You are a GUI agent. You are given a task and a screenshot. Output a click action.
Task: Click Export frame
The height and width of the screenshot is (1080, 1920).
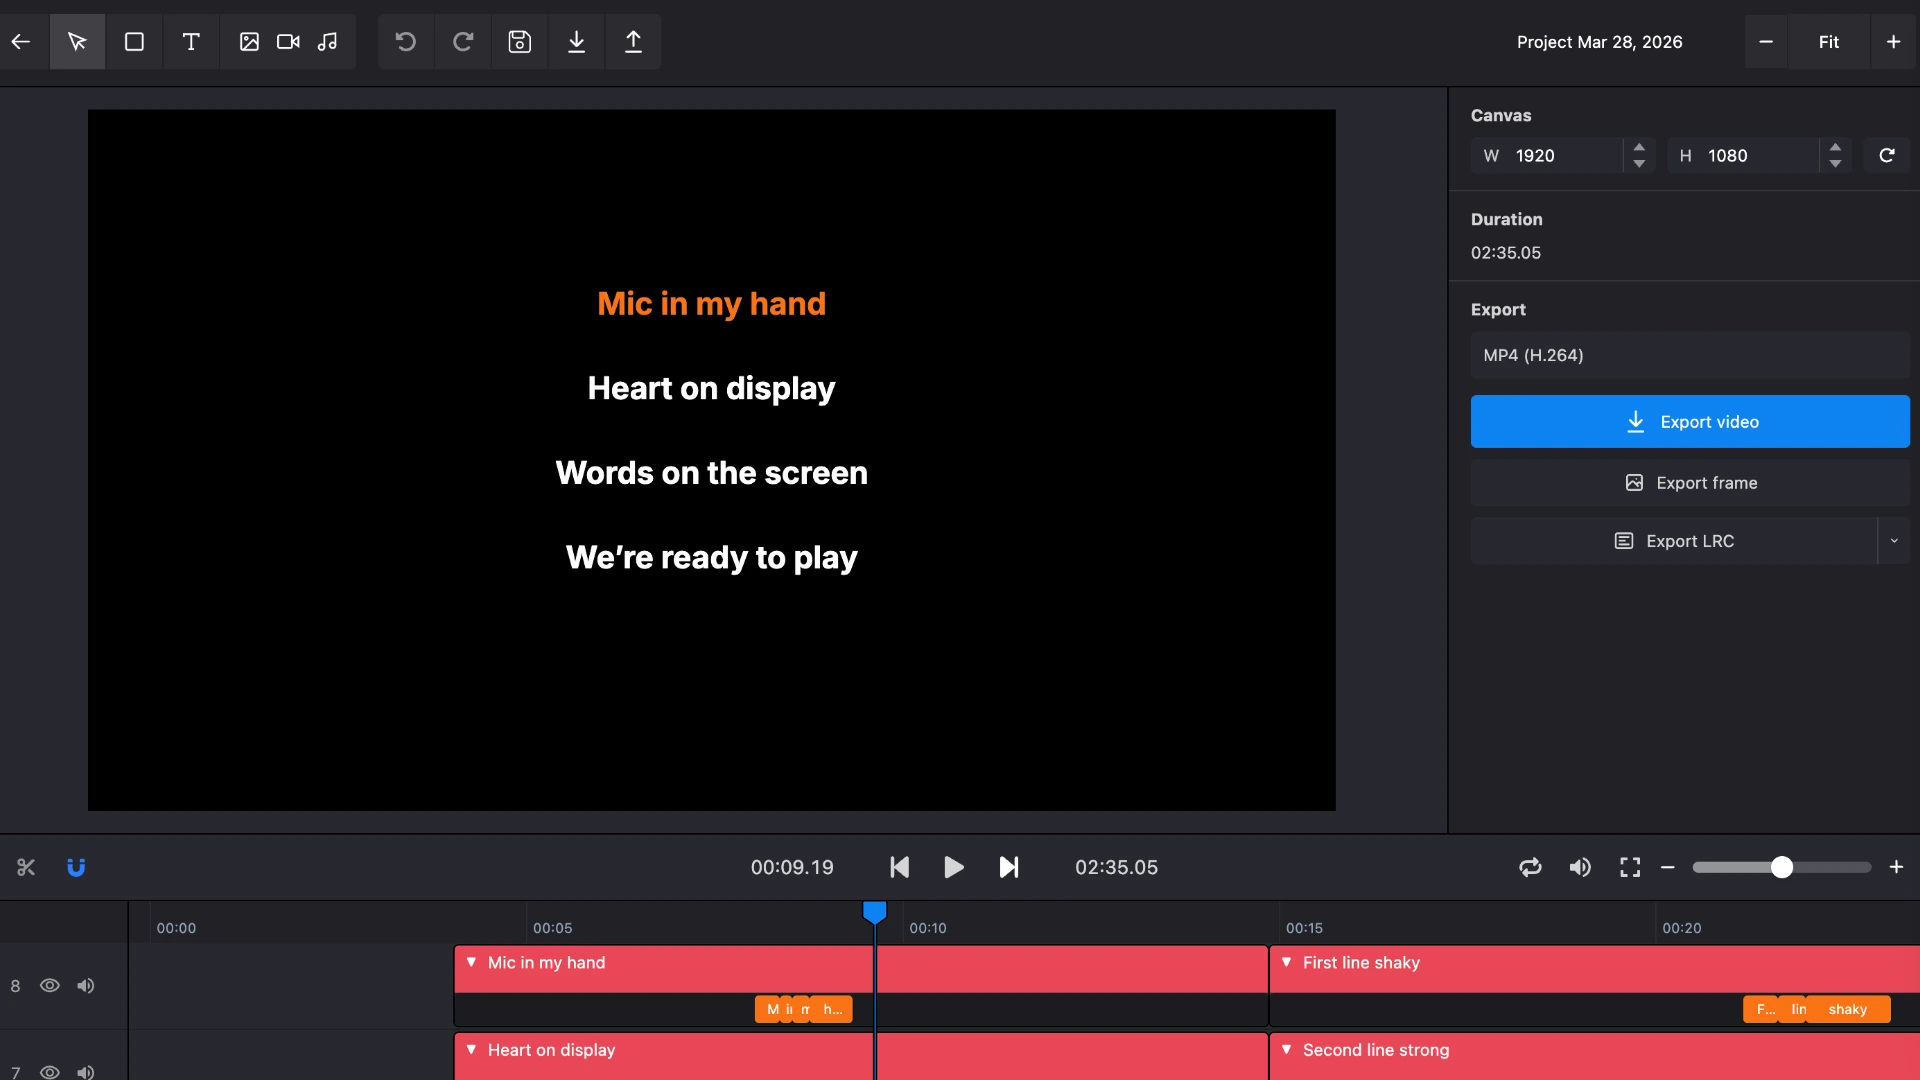(1690, 482)
